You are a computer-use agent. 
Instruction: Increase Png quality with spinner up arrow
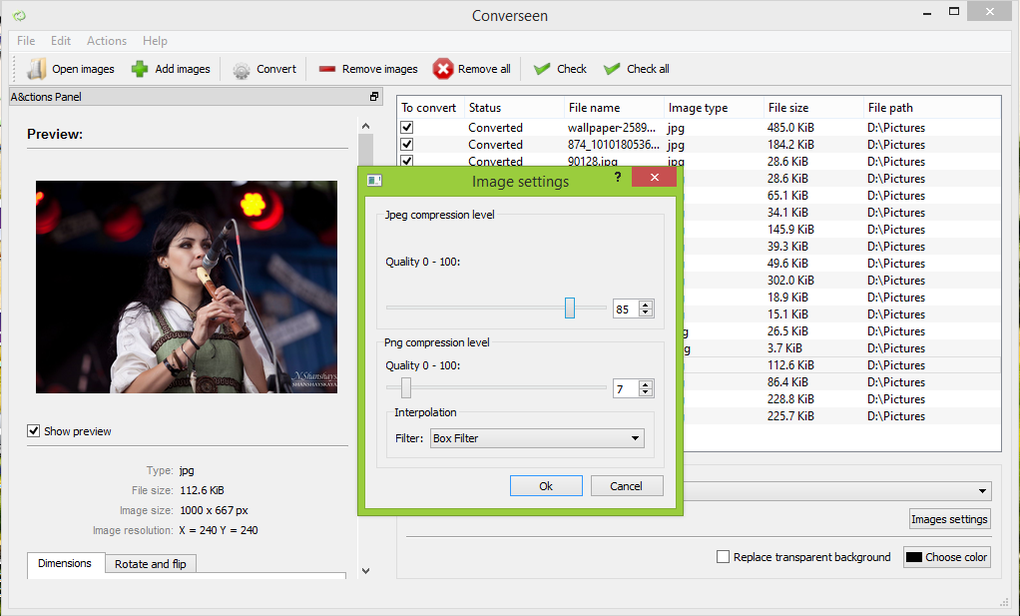(x=645, y=384)
